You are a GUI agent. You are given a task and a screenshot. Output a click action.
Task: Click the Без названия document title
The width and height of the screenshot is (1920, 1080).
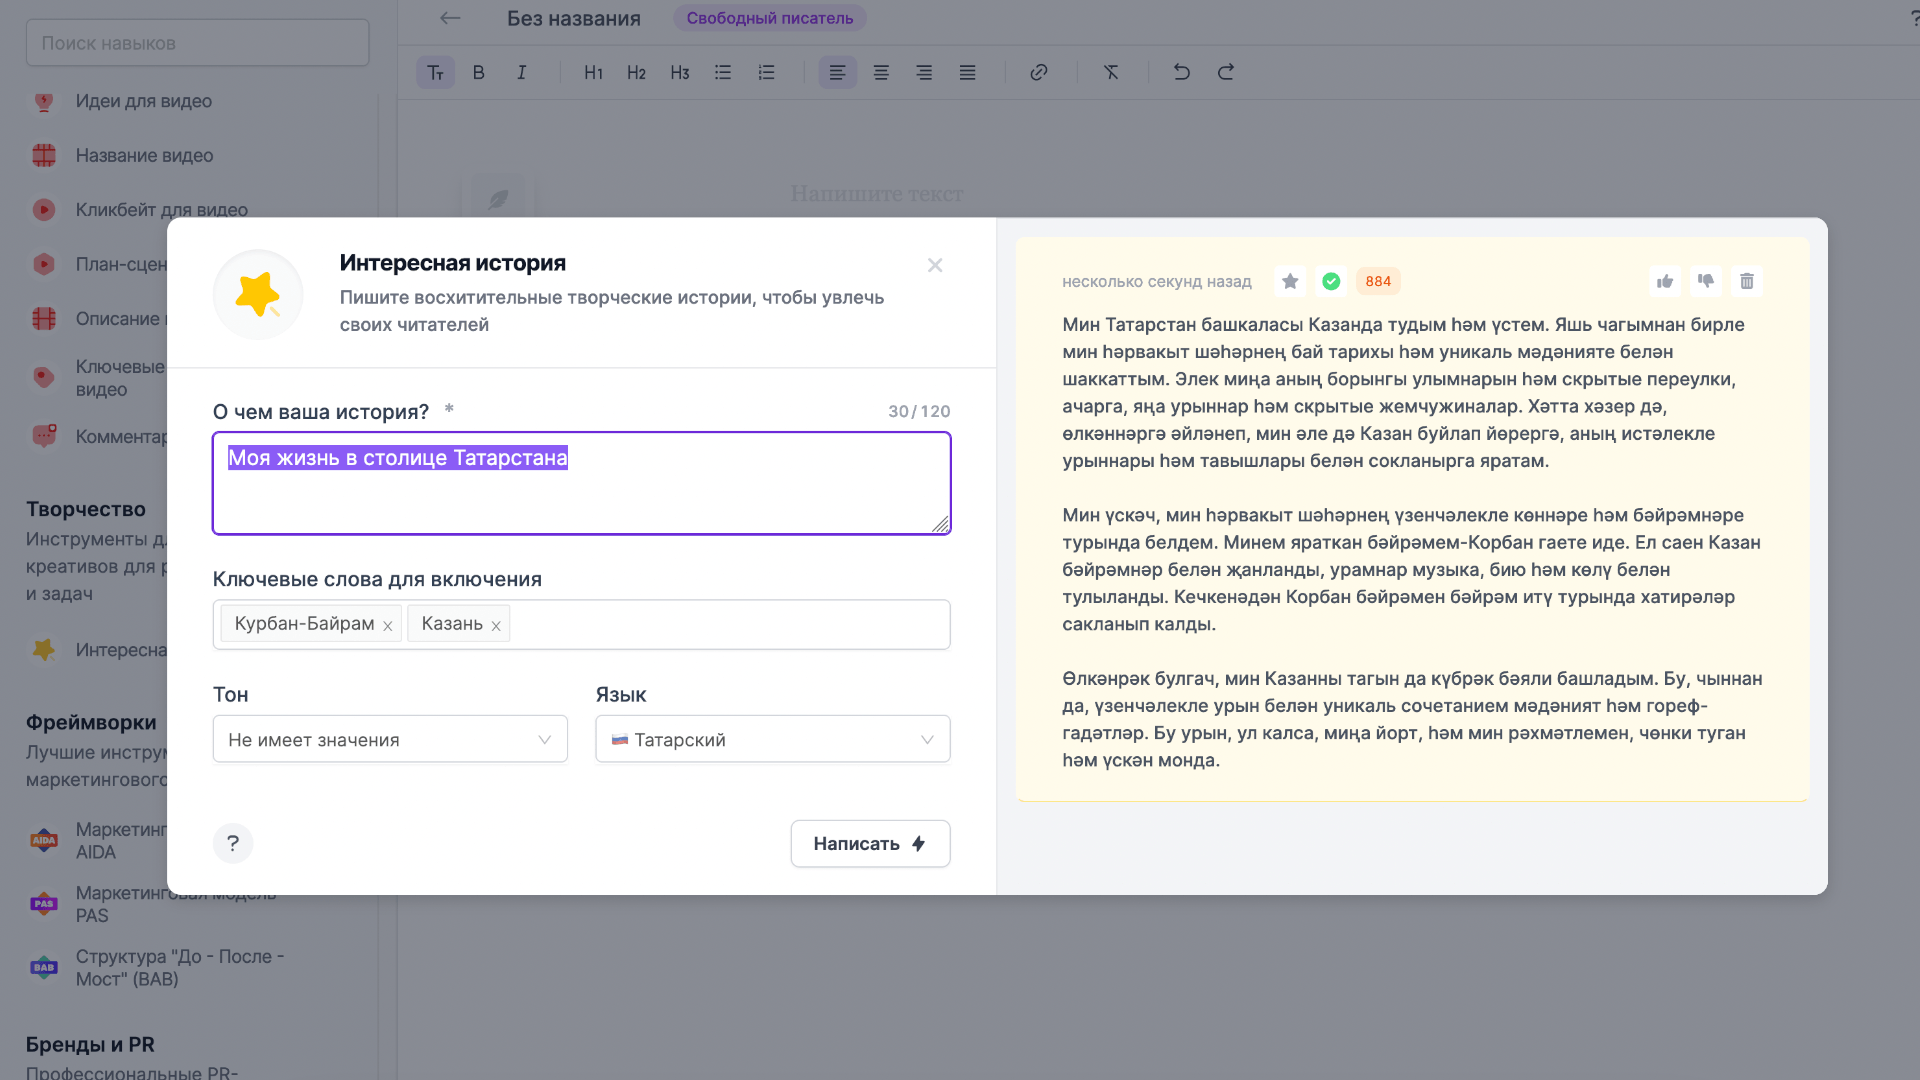[574, 18]
